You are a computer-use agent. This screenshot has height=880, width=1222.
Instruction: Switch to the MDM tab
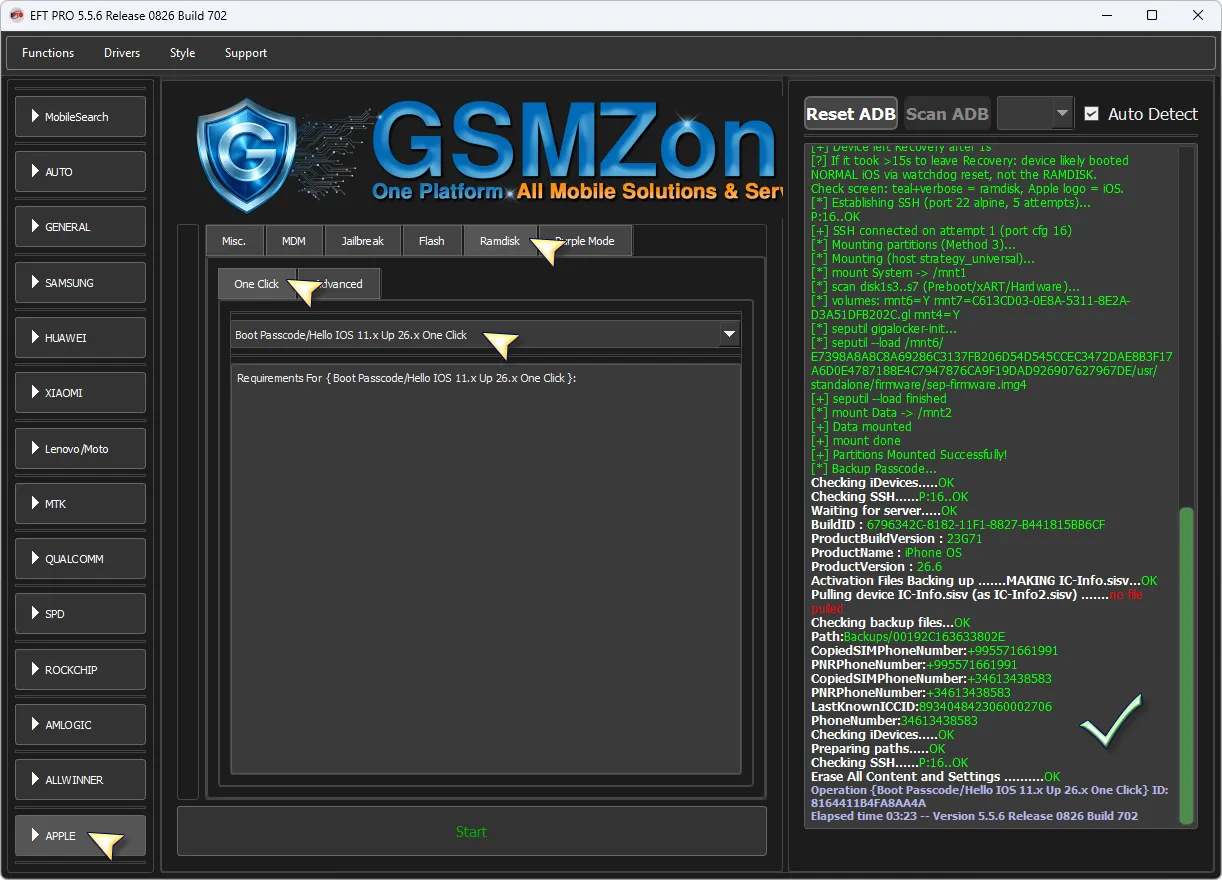[x=294, y=241]
